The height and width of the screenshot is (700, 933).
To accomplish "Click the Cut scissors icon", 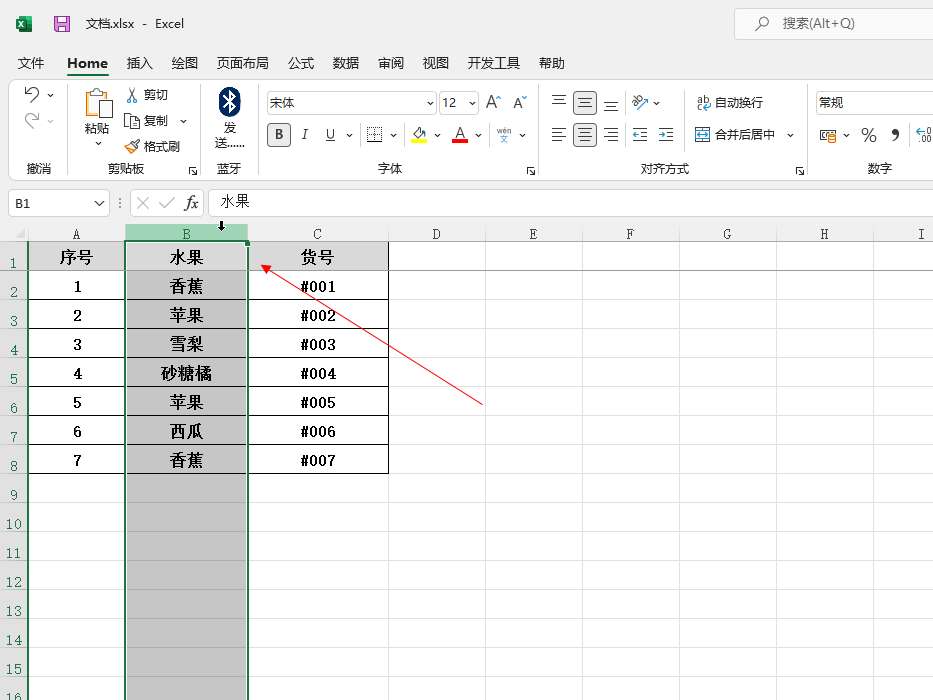I will 132,95.
